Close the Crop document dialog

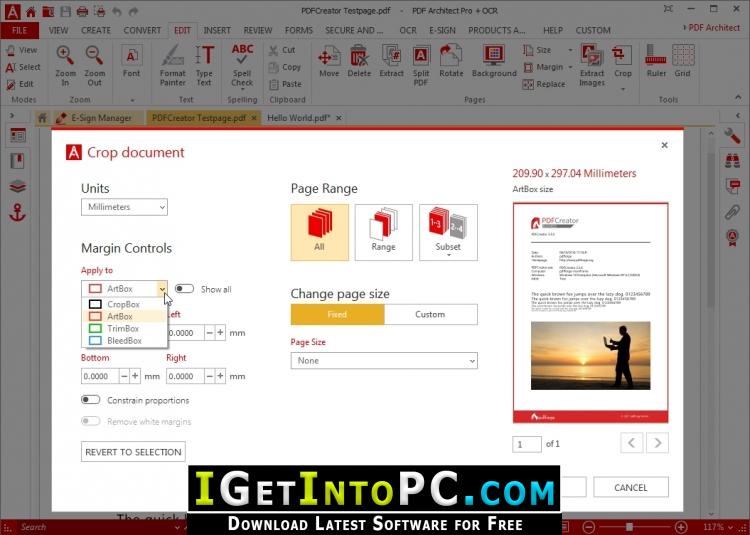(x=664, y=145)
